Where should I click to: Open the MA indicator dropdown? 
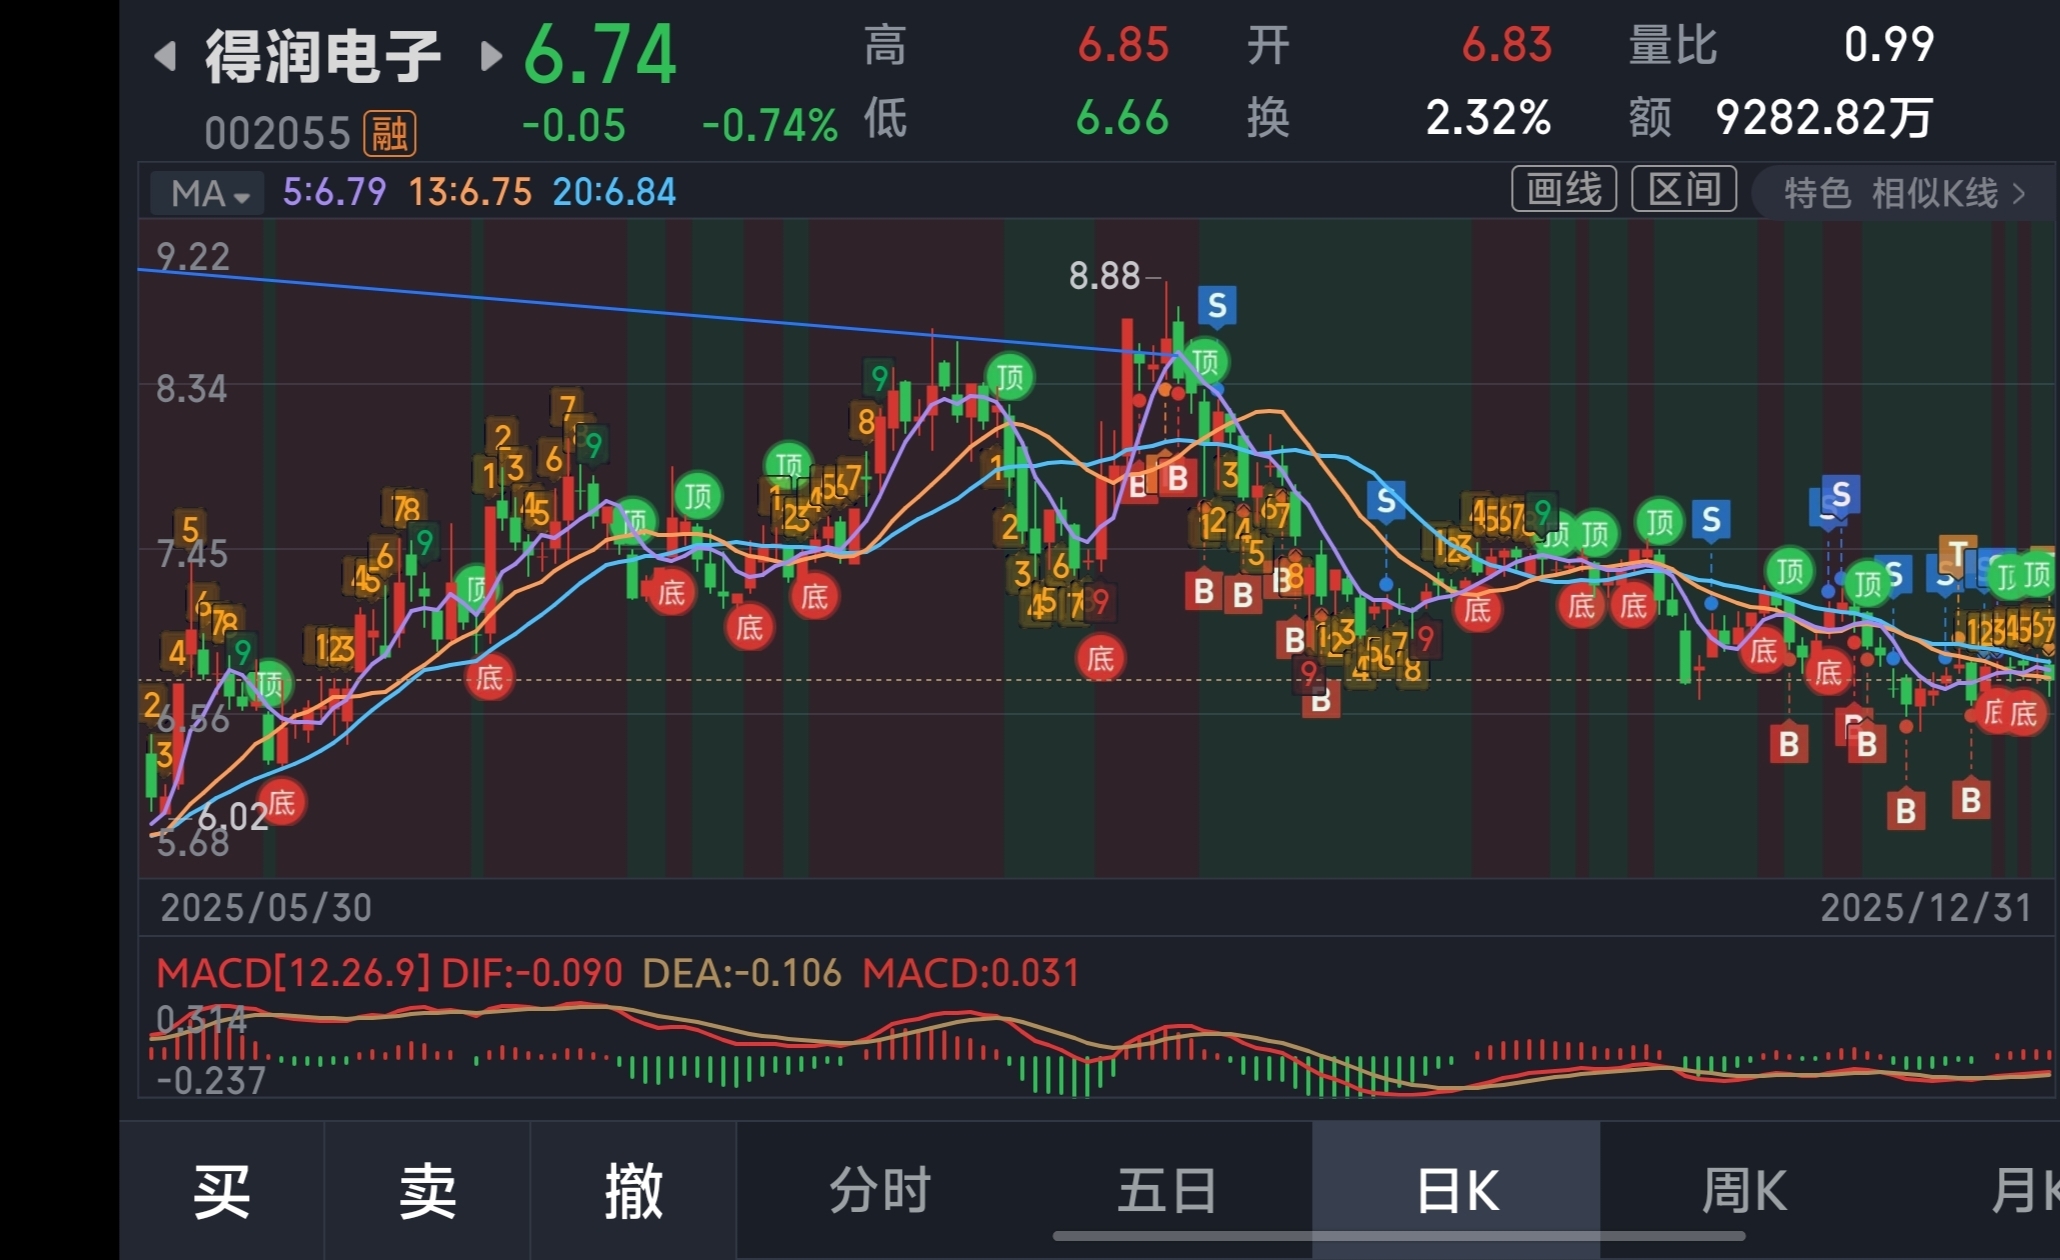pos(208,193)
